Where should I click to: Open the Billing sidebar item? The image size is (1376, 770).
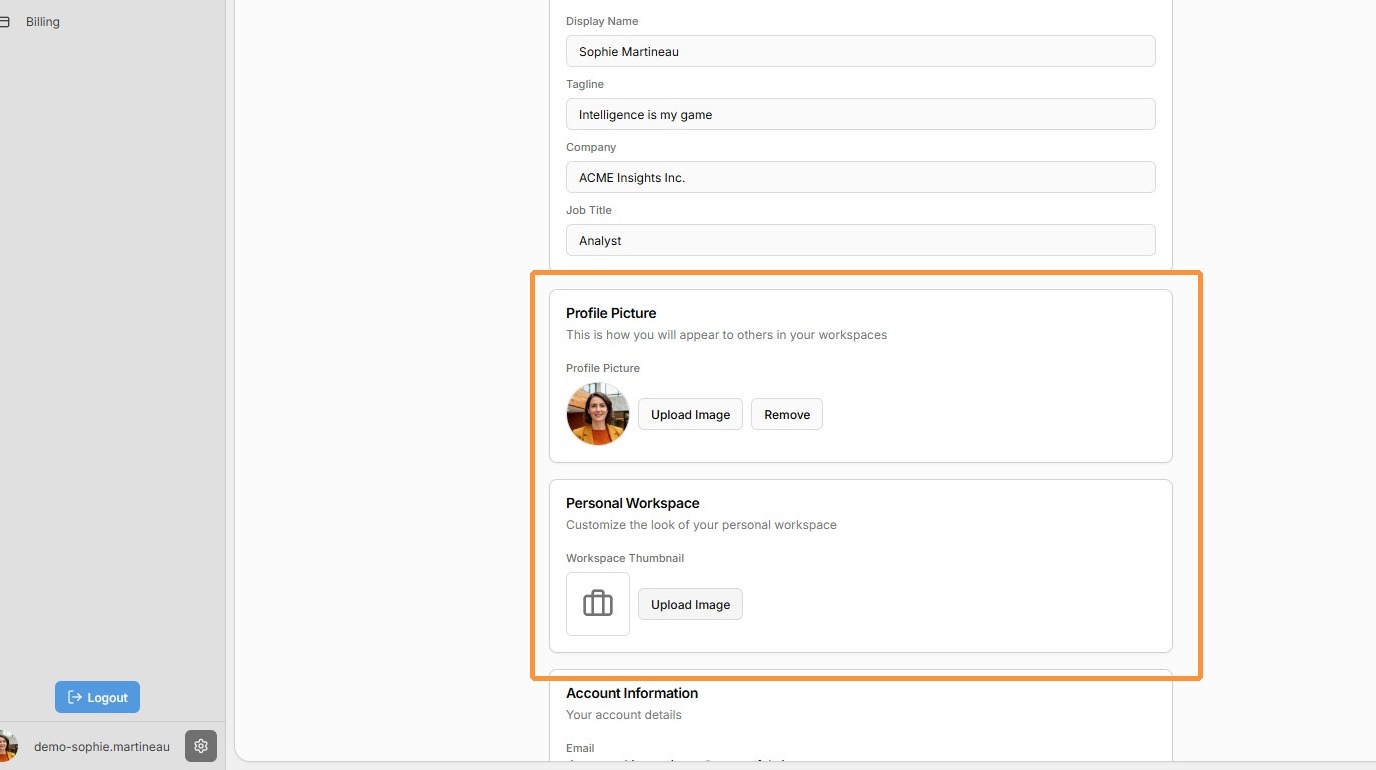click(43, 22)
